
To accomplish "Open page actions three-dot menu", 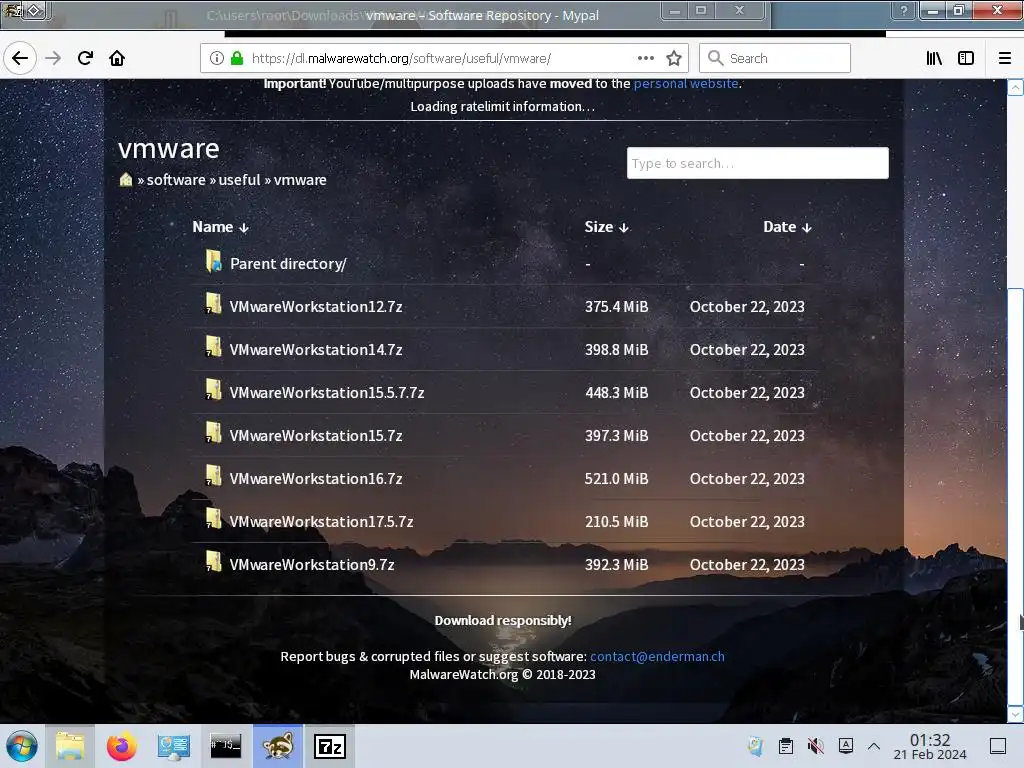I will (x=645, y=58).
